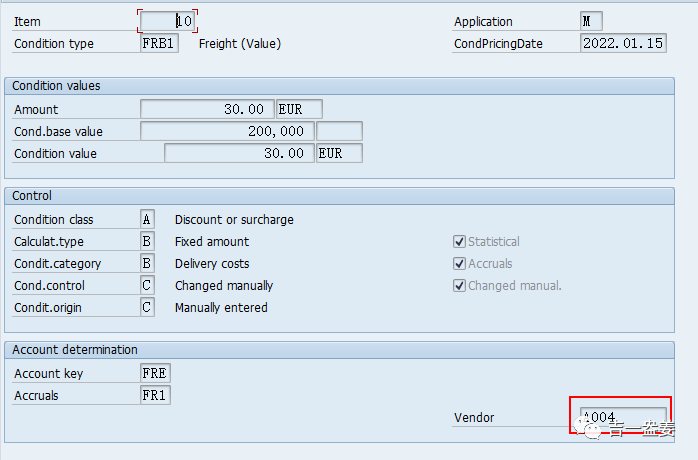Click the Cond.base value field 200,000
Screen dimensions: 698x460
pos(227,131)
